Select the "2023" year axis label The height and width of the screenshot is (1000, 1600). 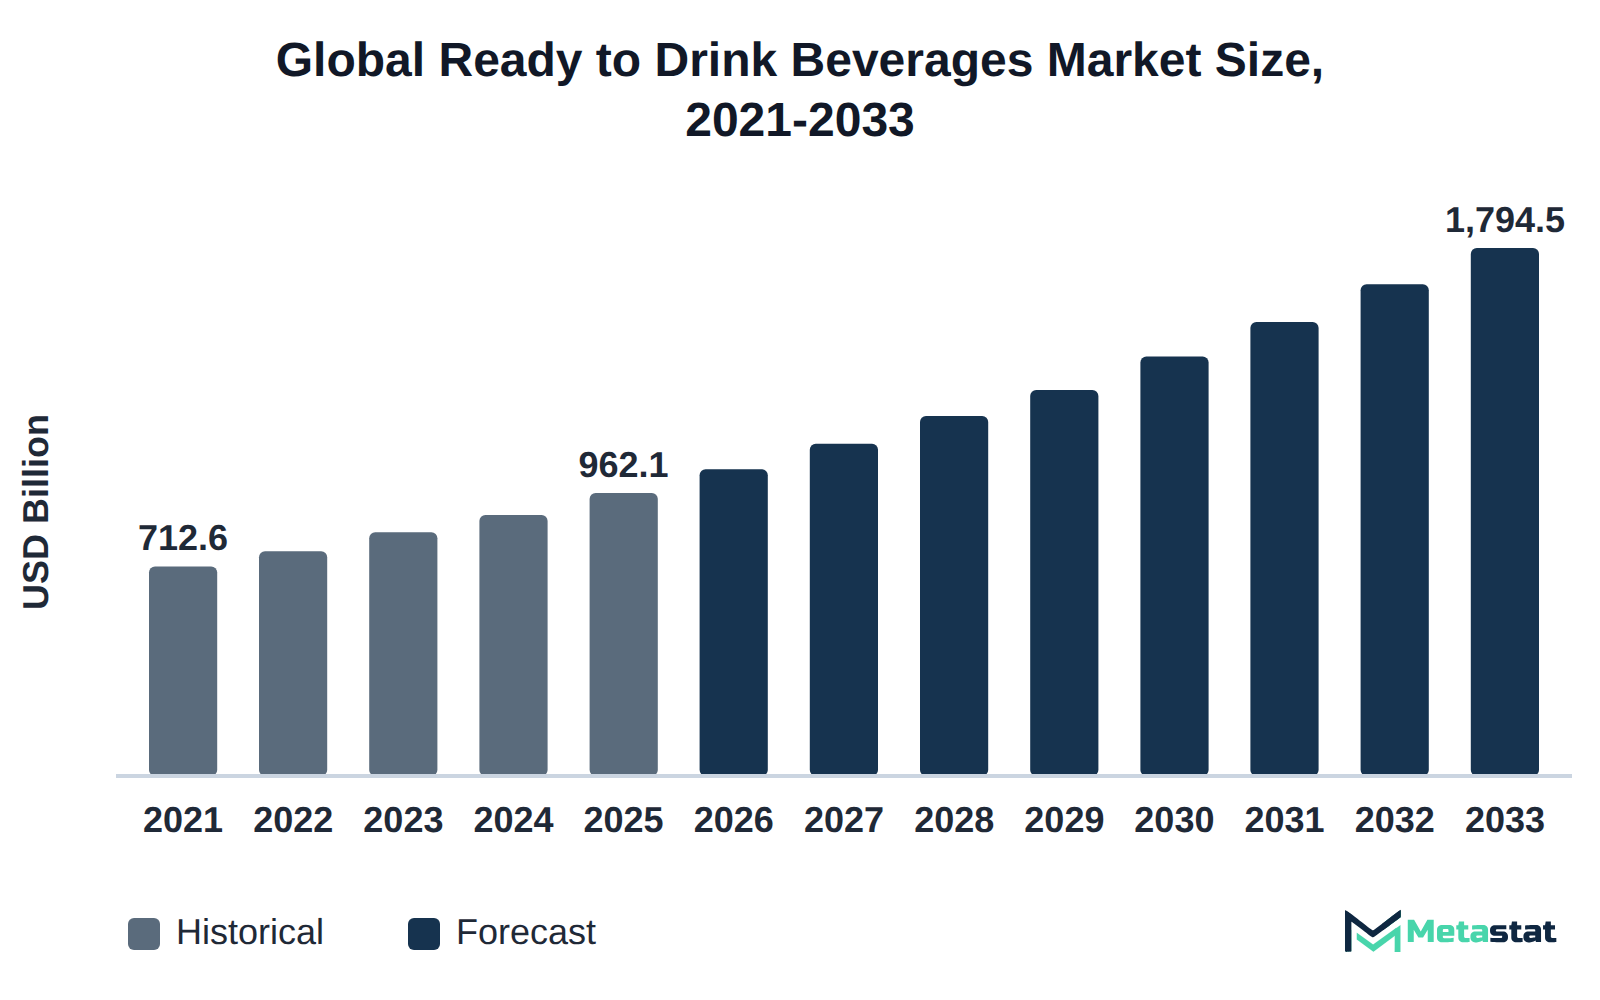(403, 820)
